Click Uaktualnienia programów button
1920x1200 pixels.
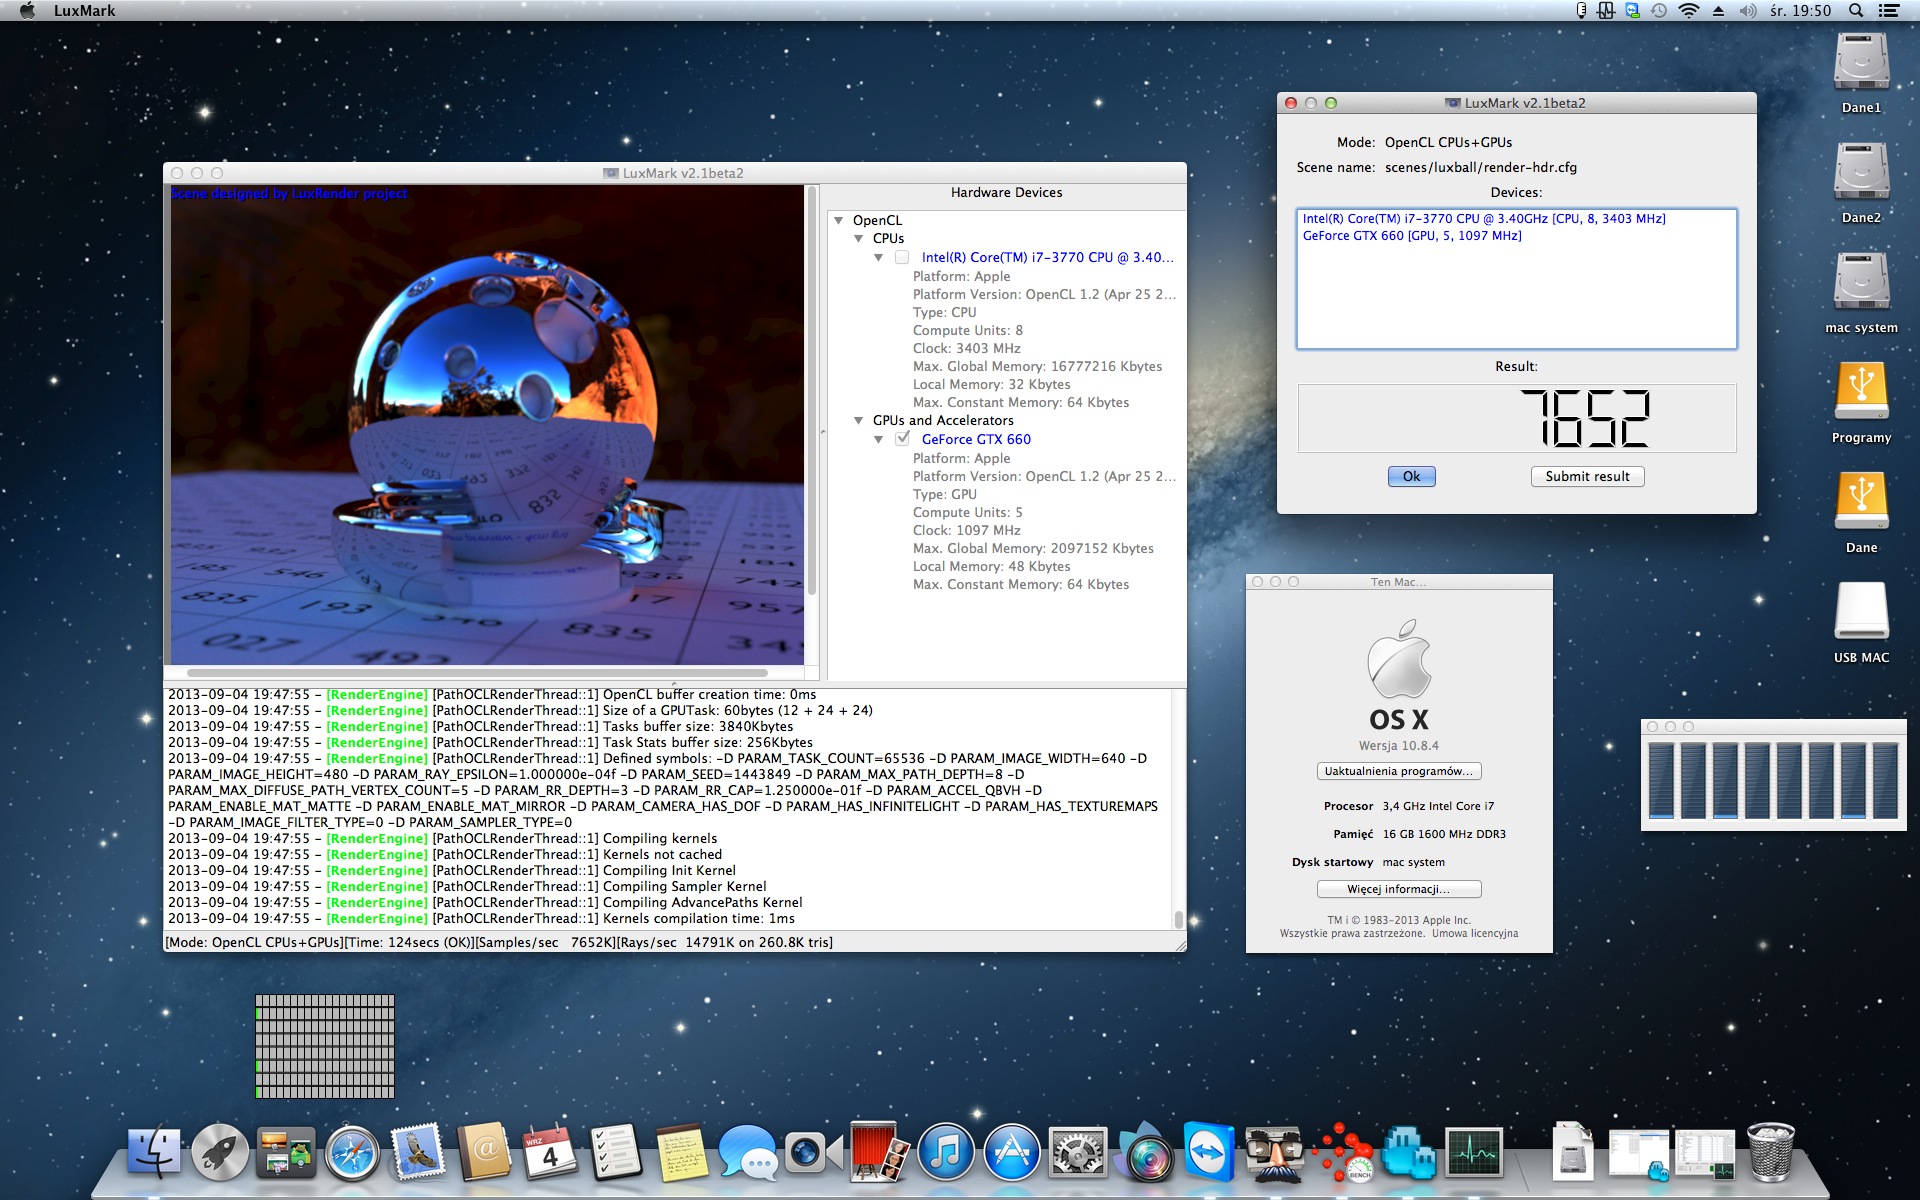[1398, 771]
